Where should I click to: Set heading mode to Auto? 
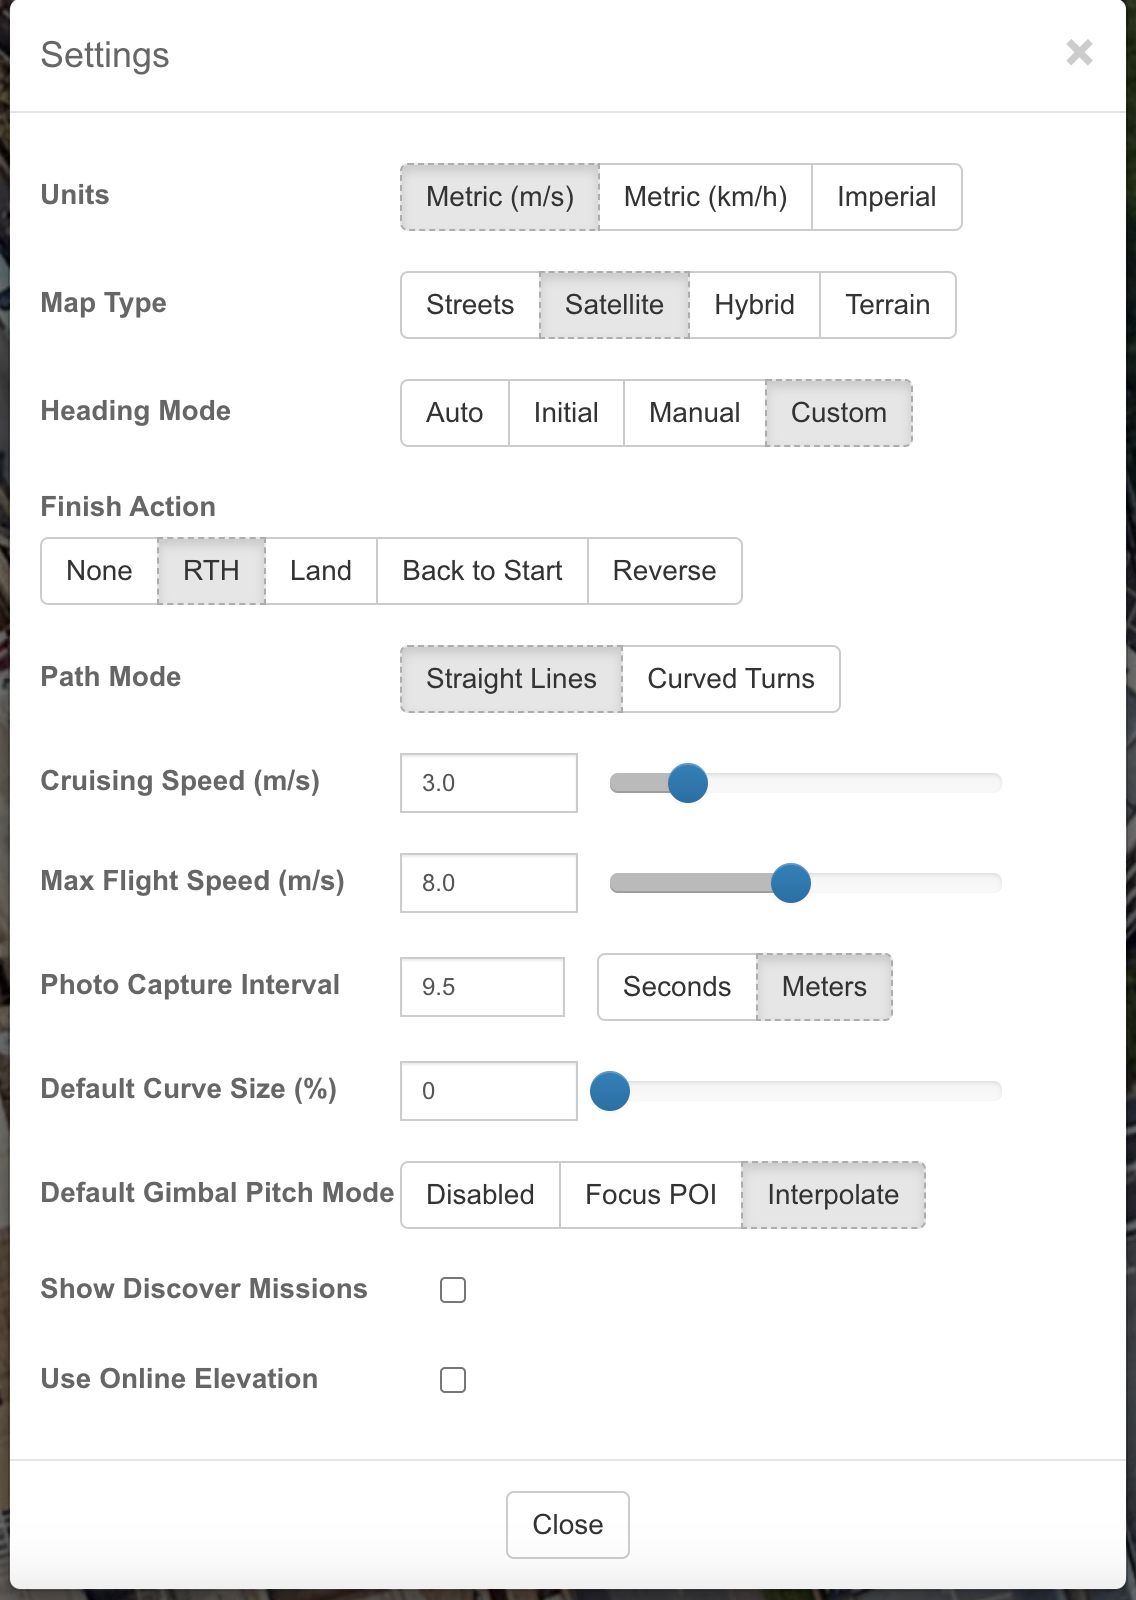tap(454, 413)
